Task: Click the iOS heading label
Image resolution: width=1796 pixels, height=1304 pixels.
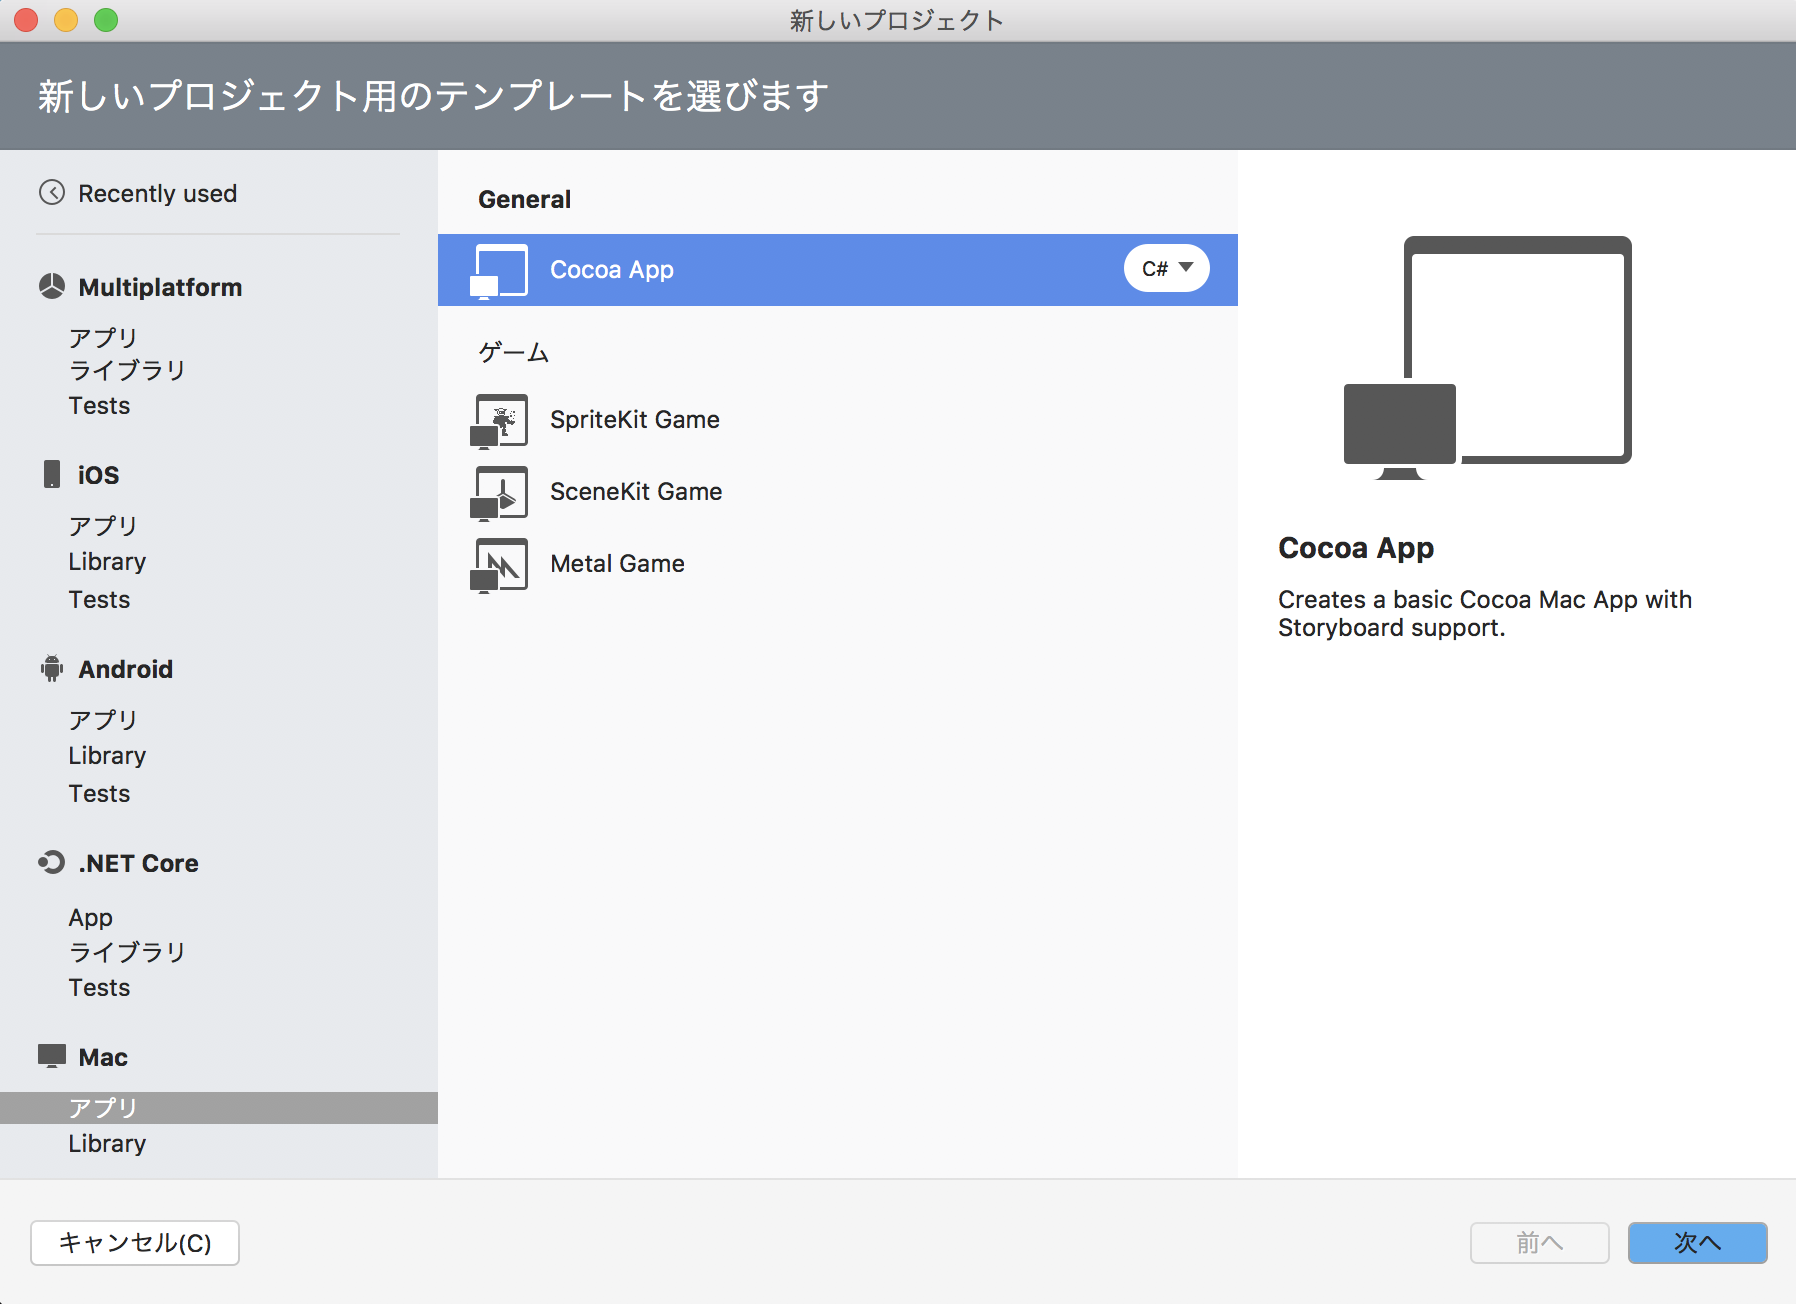Action: click(98, 475)
